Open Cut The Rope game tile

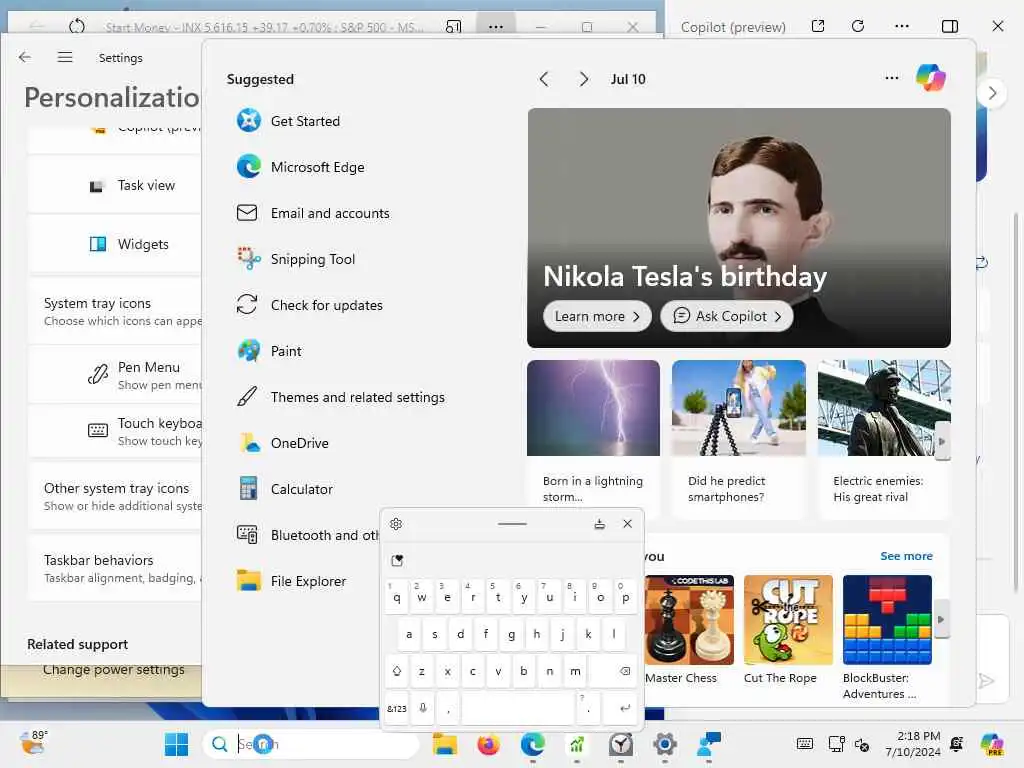coord(788,630)
